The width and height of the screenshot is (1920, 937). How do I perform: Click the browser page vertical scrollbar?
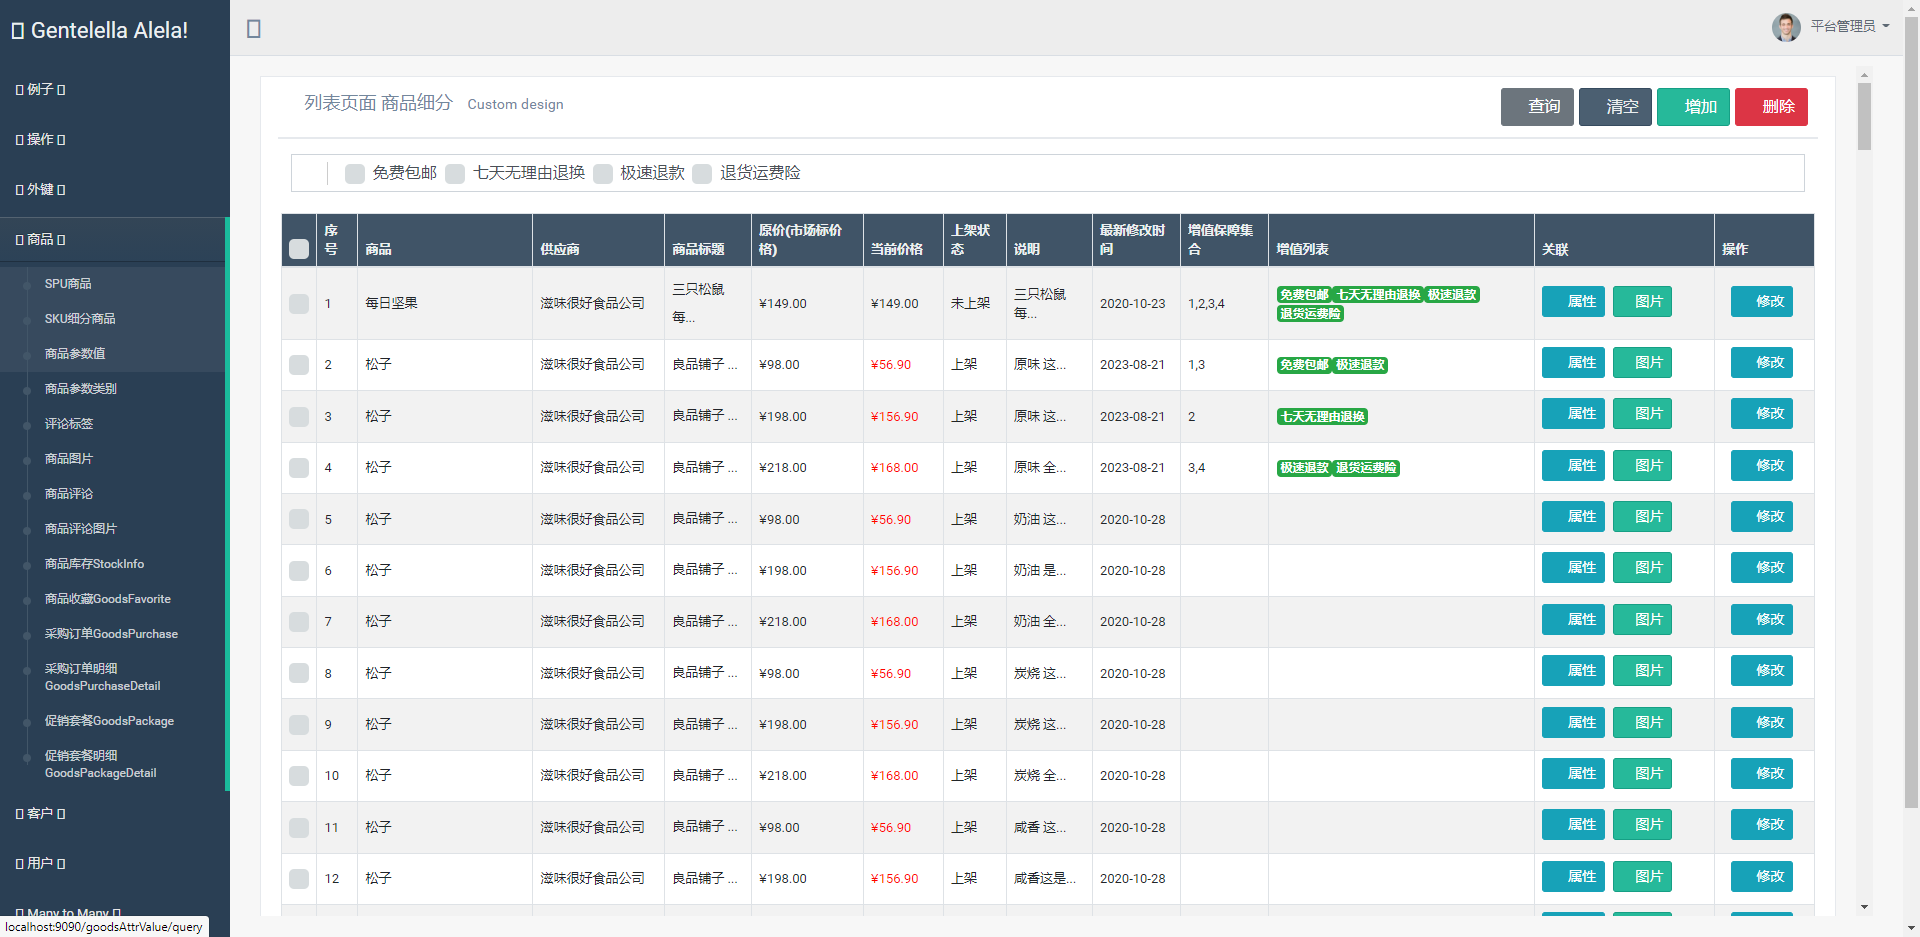(1911, 410)
